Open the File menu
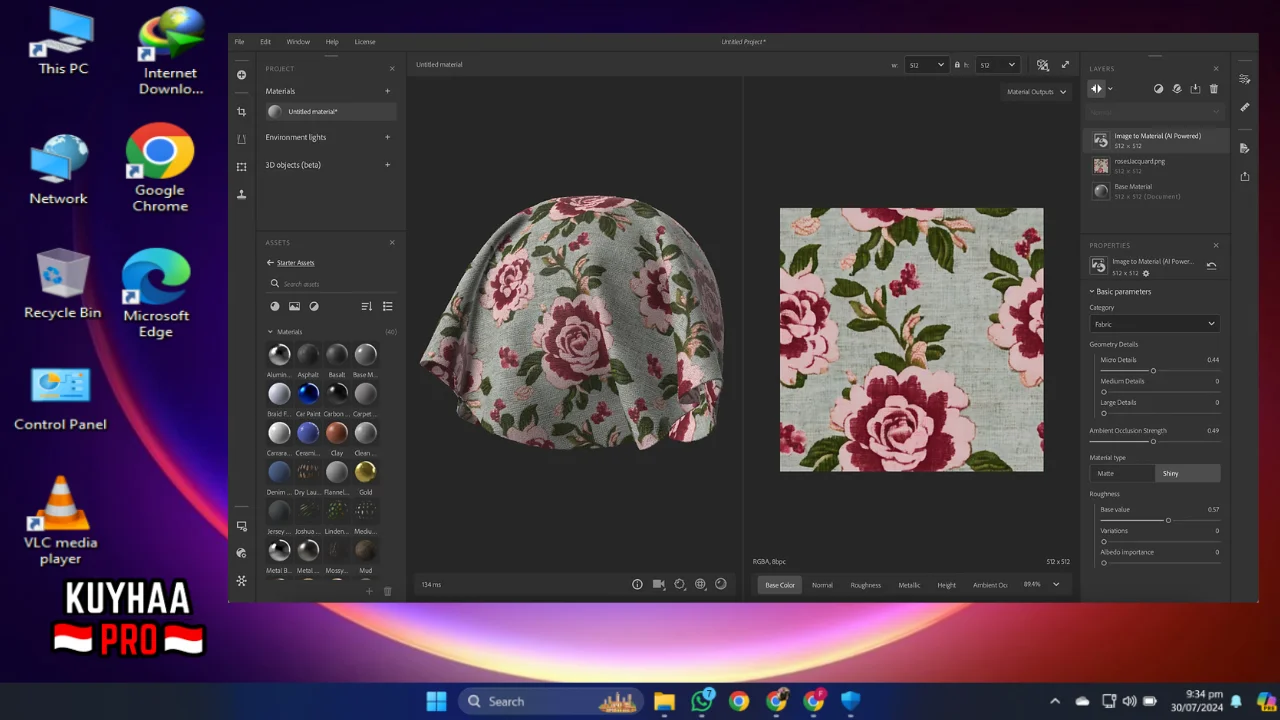 239,42
